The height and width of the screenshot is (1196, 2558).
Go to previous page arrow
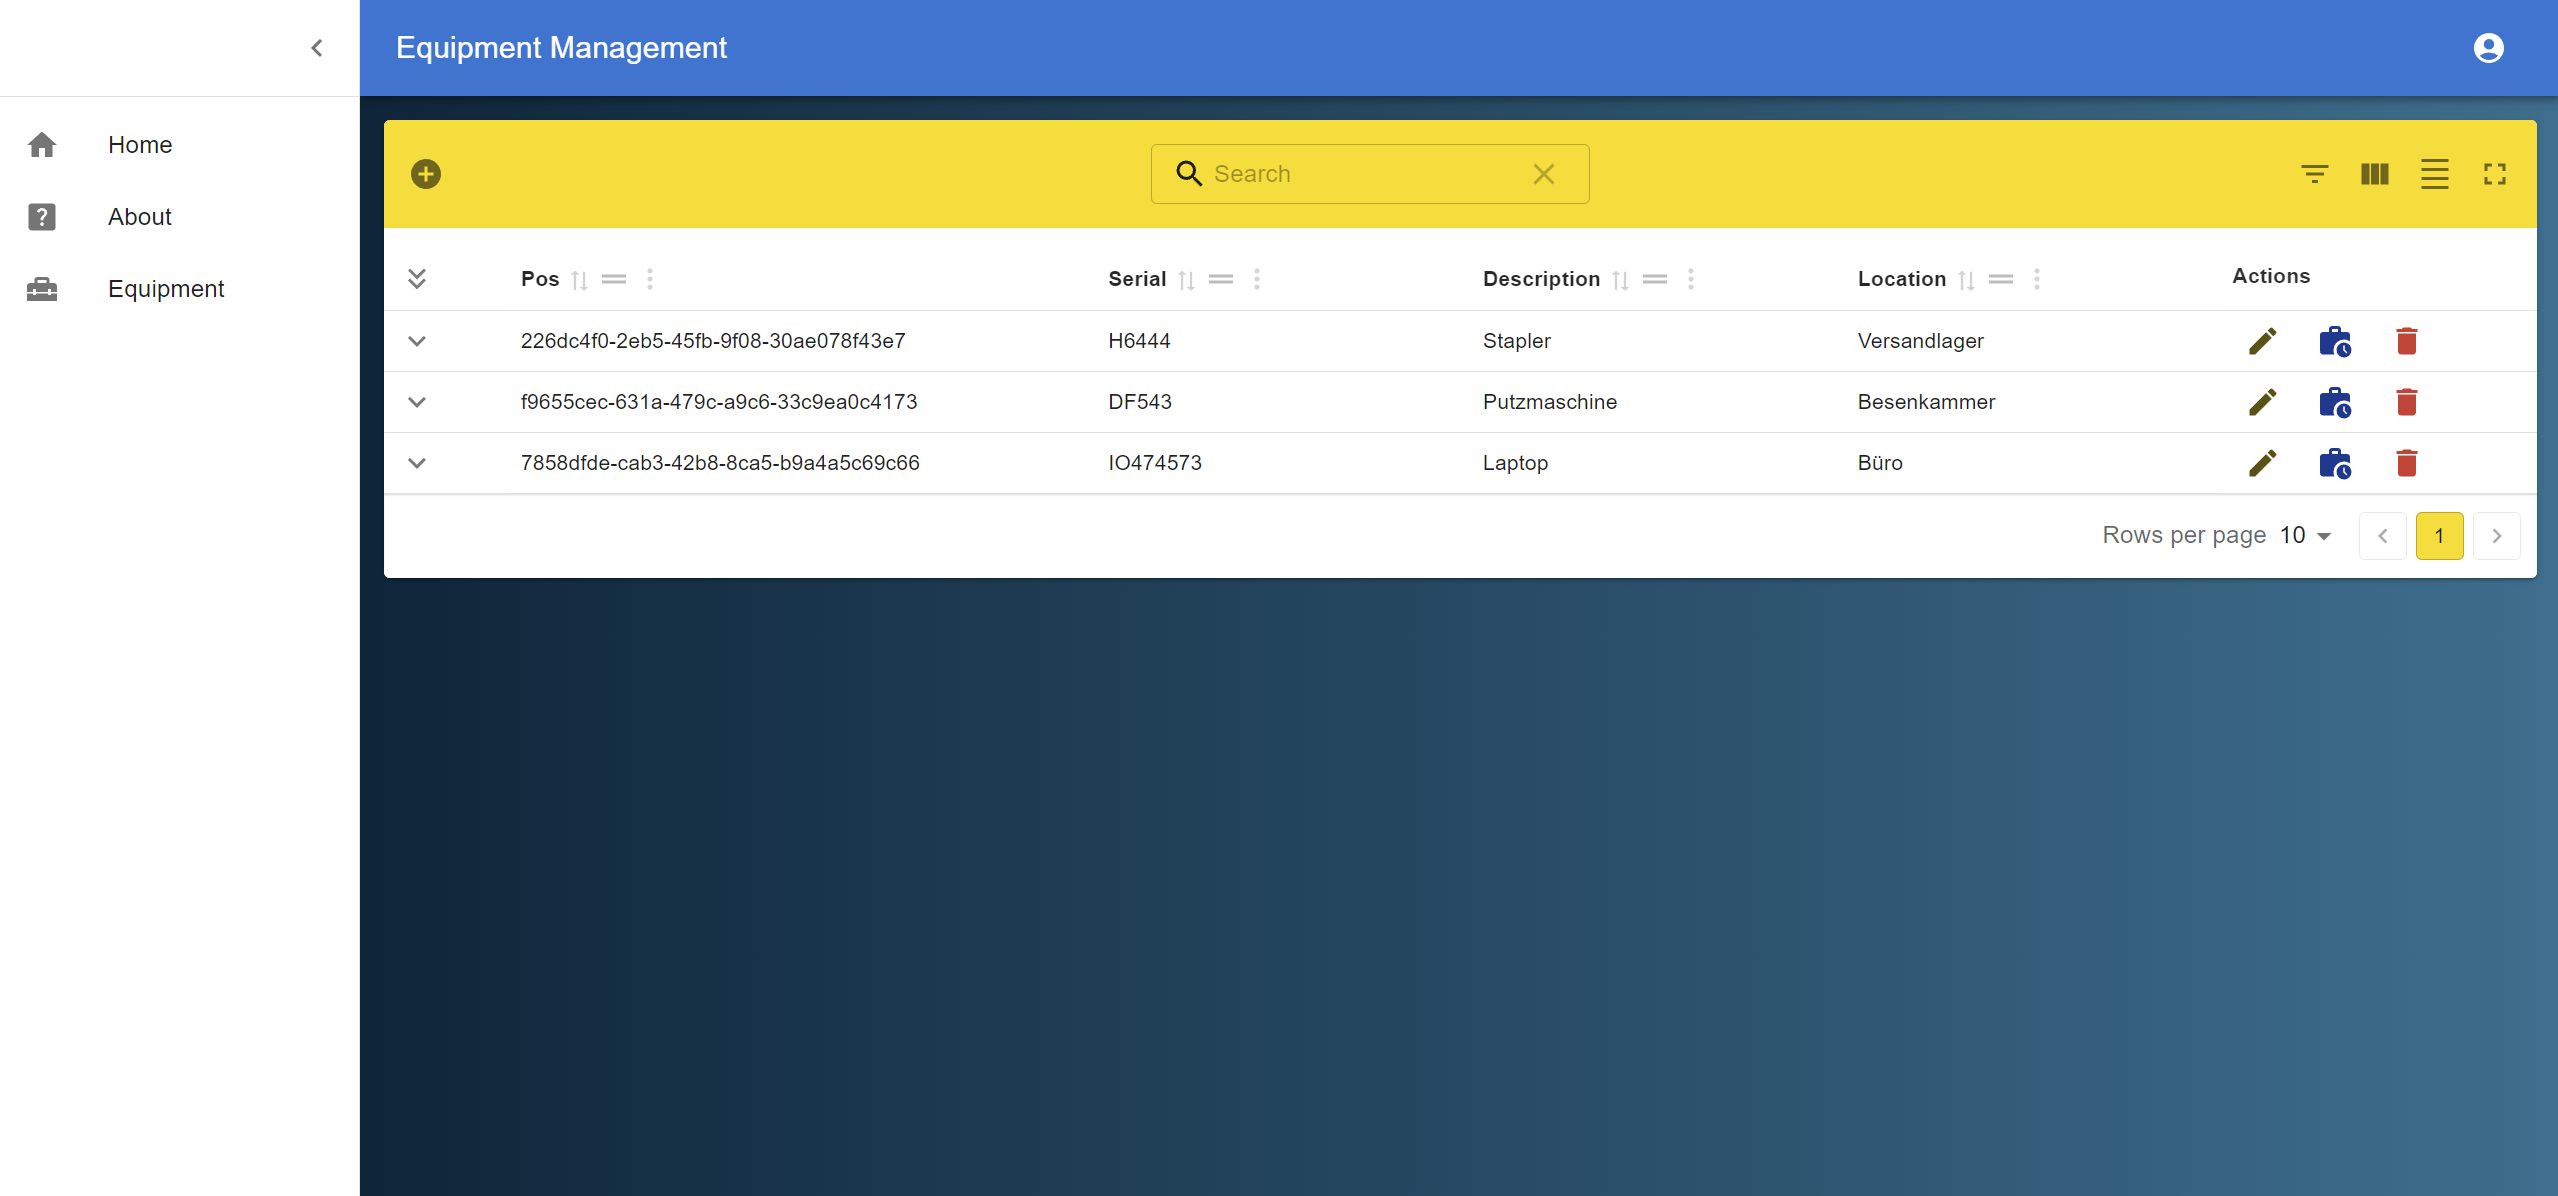pos(2382,536)
